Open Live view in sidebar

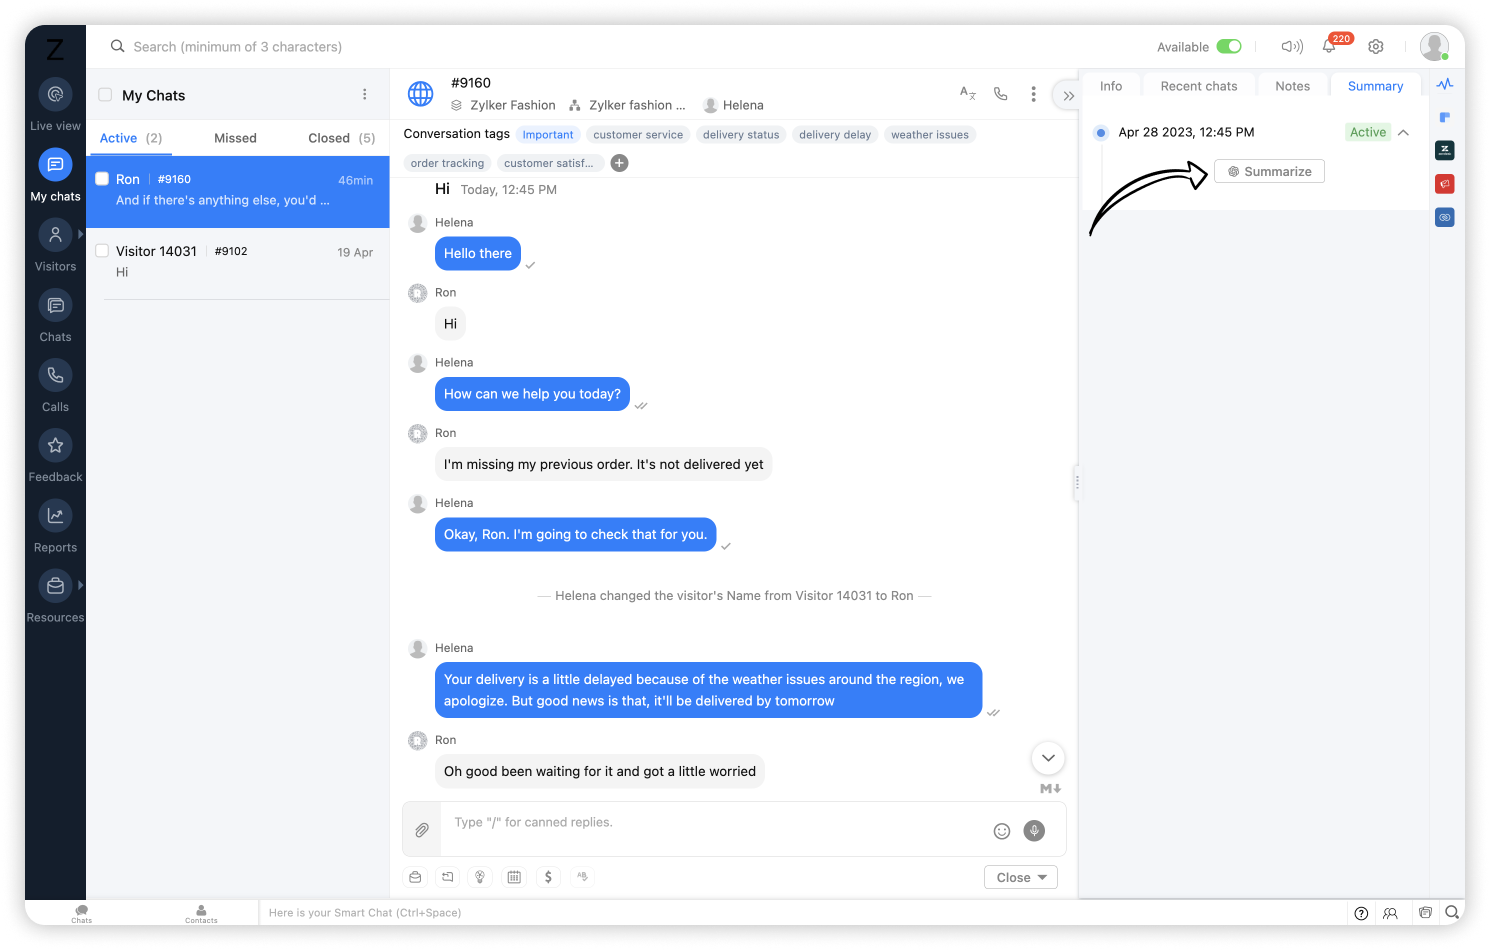click(x=55, y=105)
